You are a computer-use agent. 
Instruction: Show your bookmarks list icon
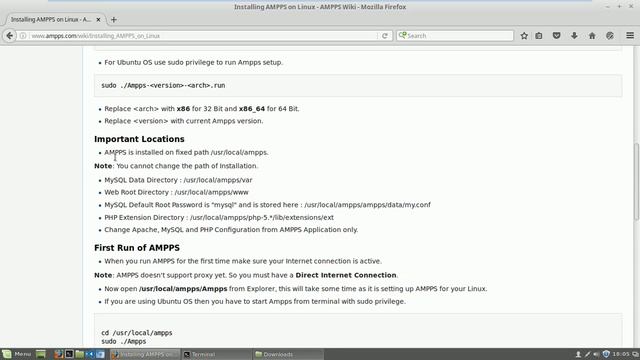539,36
